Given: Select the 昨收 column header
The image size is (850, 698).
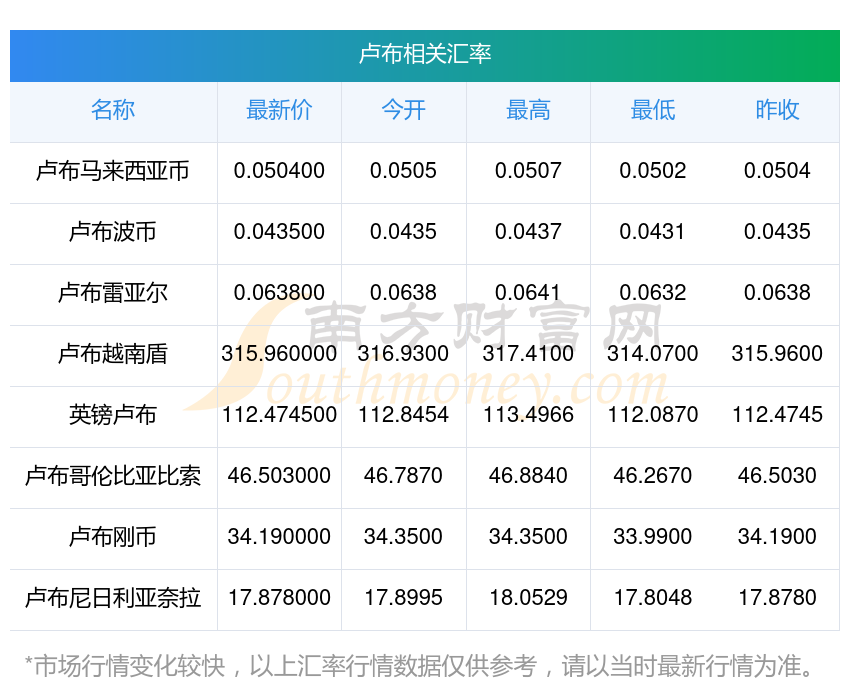Looking at the screenshot, I should click(x=777, y=110).
